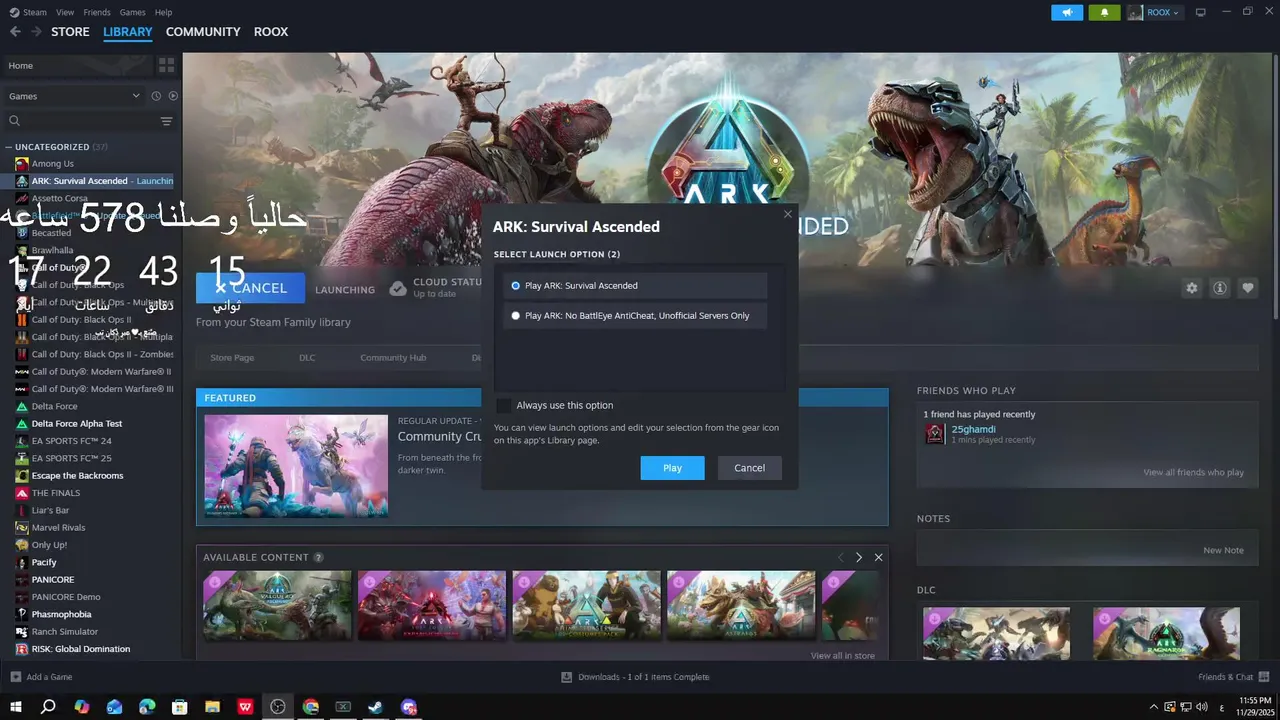Cancel the game launch with CANCEL button
Viewport: 1280px width, 720px height.
250,288
